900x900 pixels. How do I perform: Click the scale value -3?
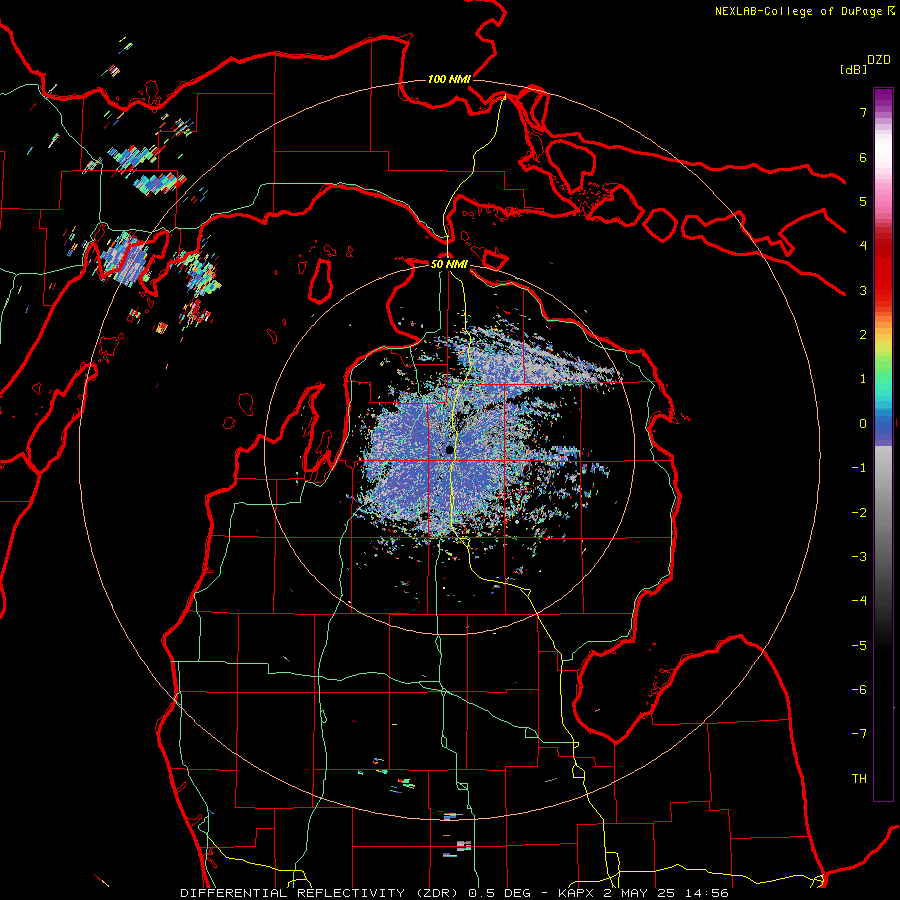[x=859, y=557]
